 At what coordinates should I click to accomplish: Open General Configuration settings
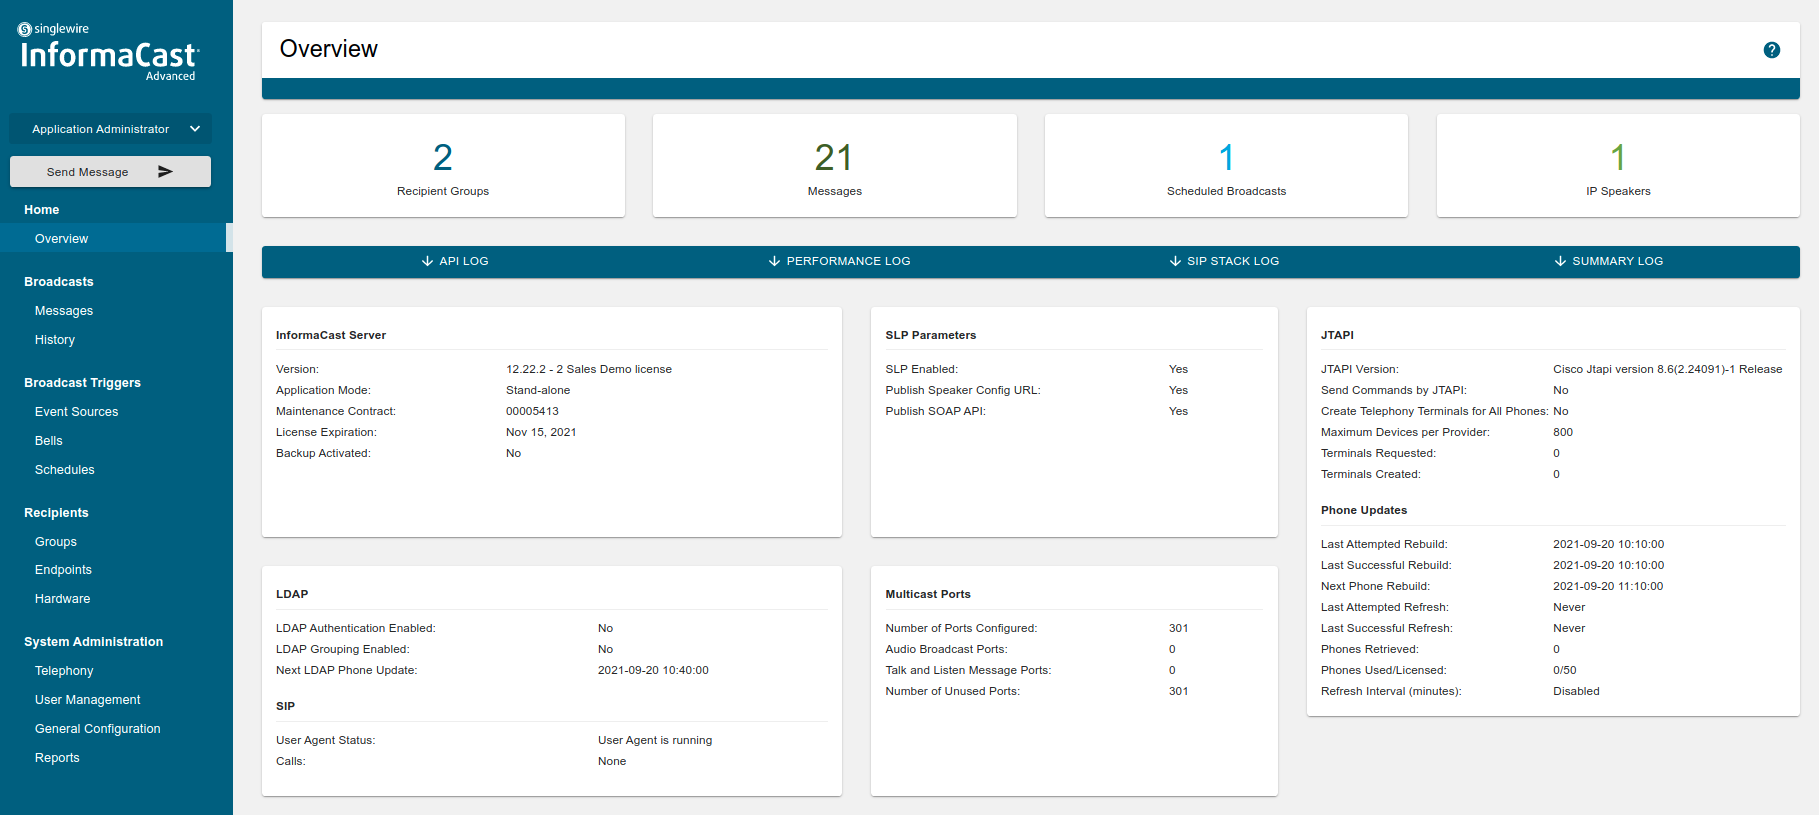(97, 729)
